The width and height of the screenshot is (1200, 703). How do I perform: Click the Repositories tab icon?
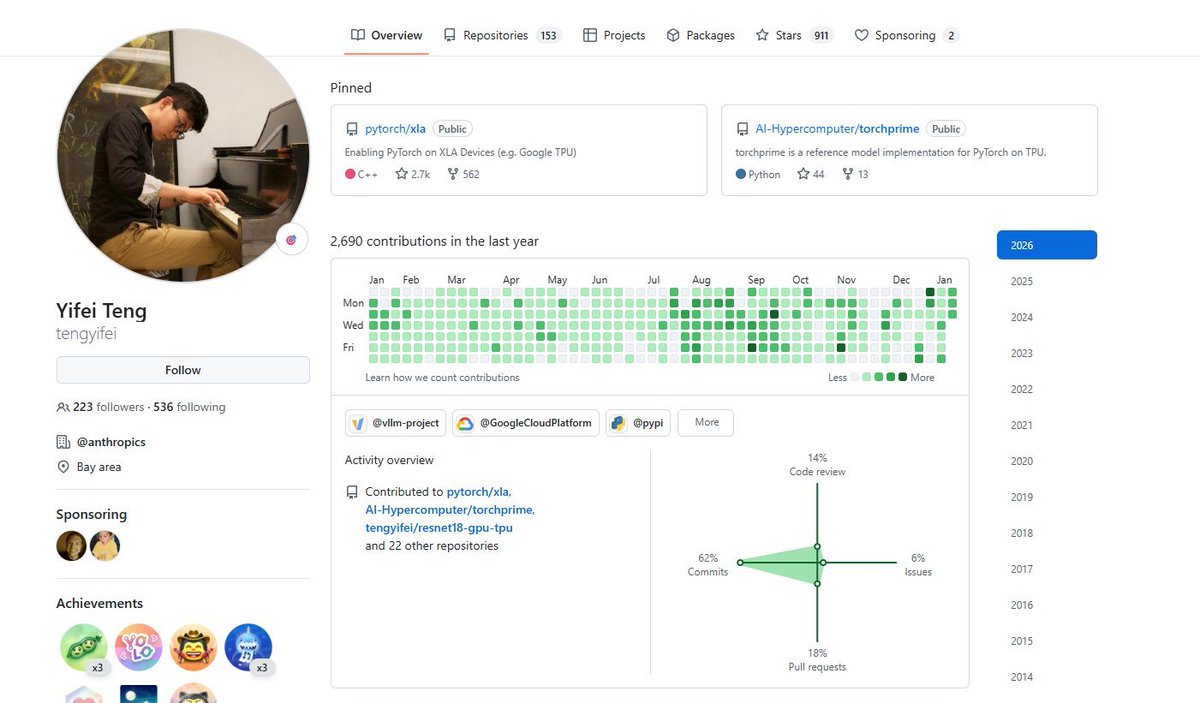tap(450, 35)
